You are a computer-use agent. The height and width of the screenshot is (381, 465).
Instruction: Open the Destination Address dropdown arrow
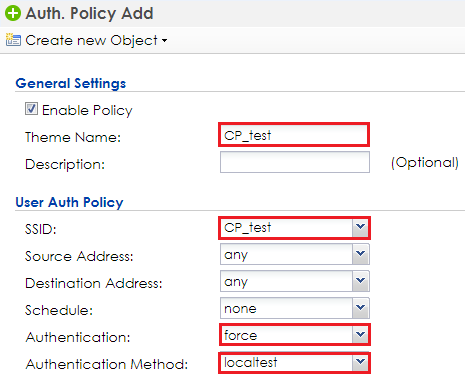(360, 281)
